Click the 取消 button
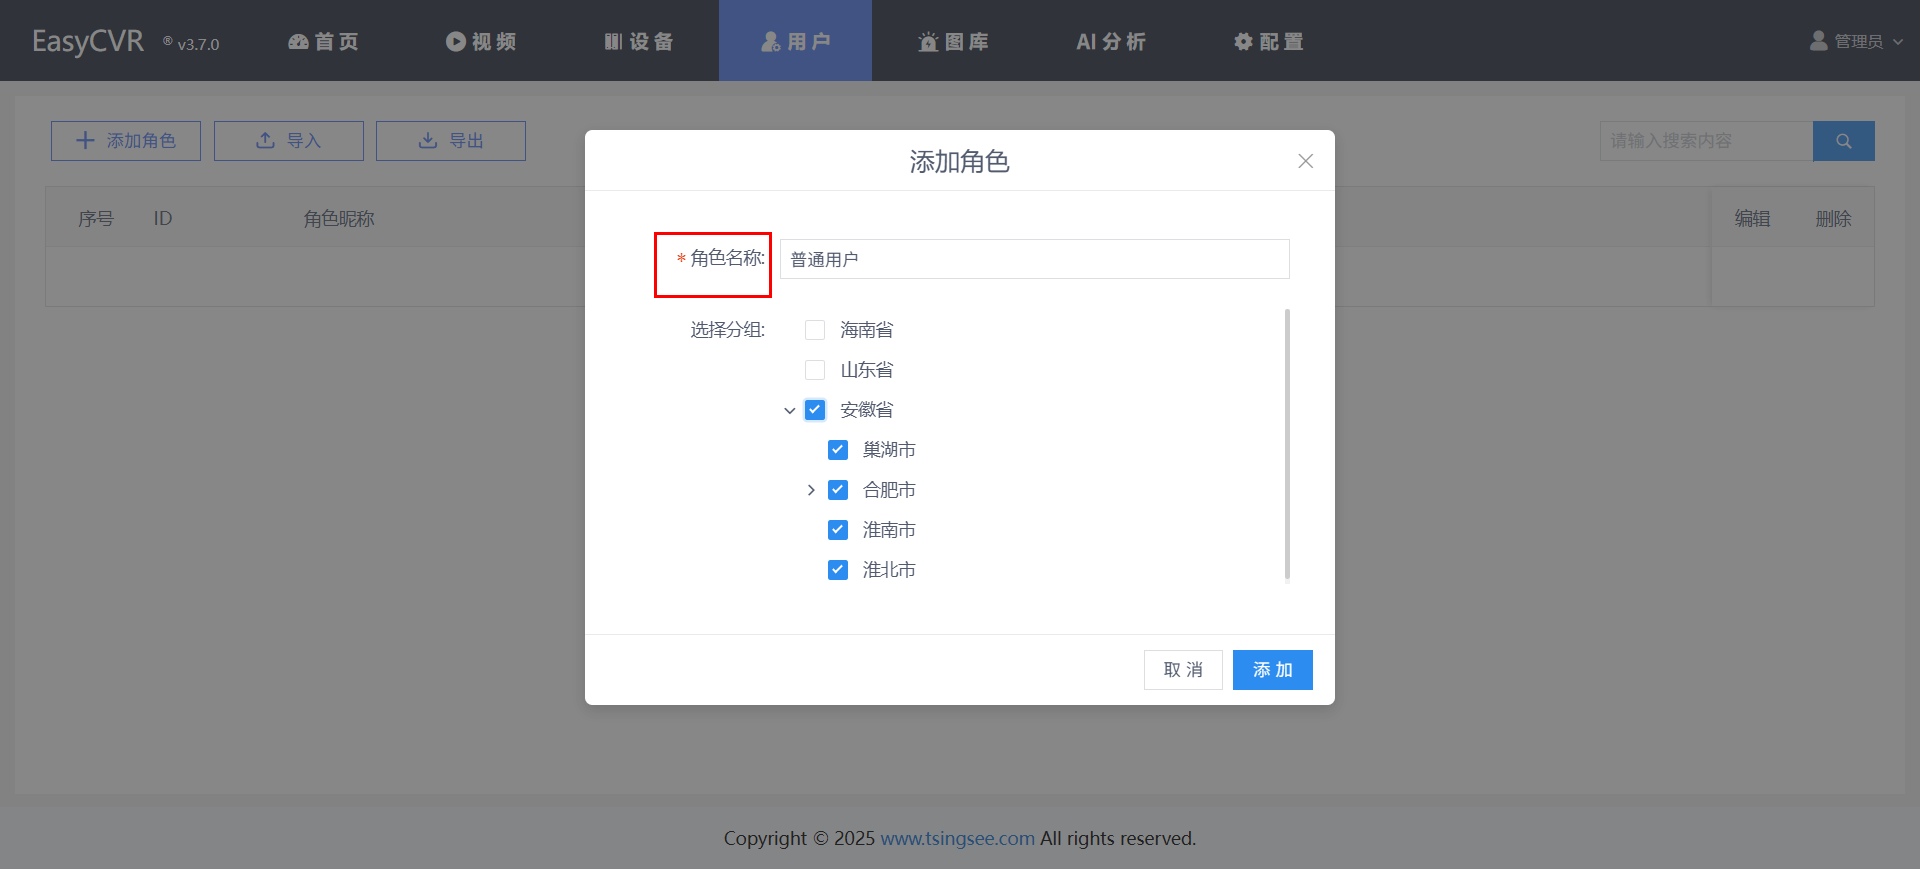 click(1183, 670)
